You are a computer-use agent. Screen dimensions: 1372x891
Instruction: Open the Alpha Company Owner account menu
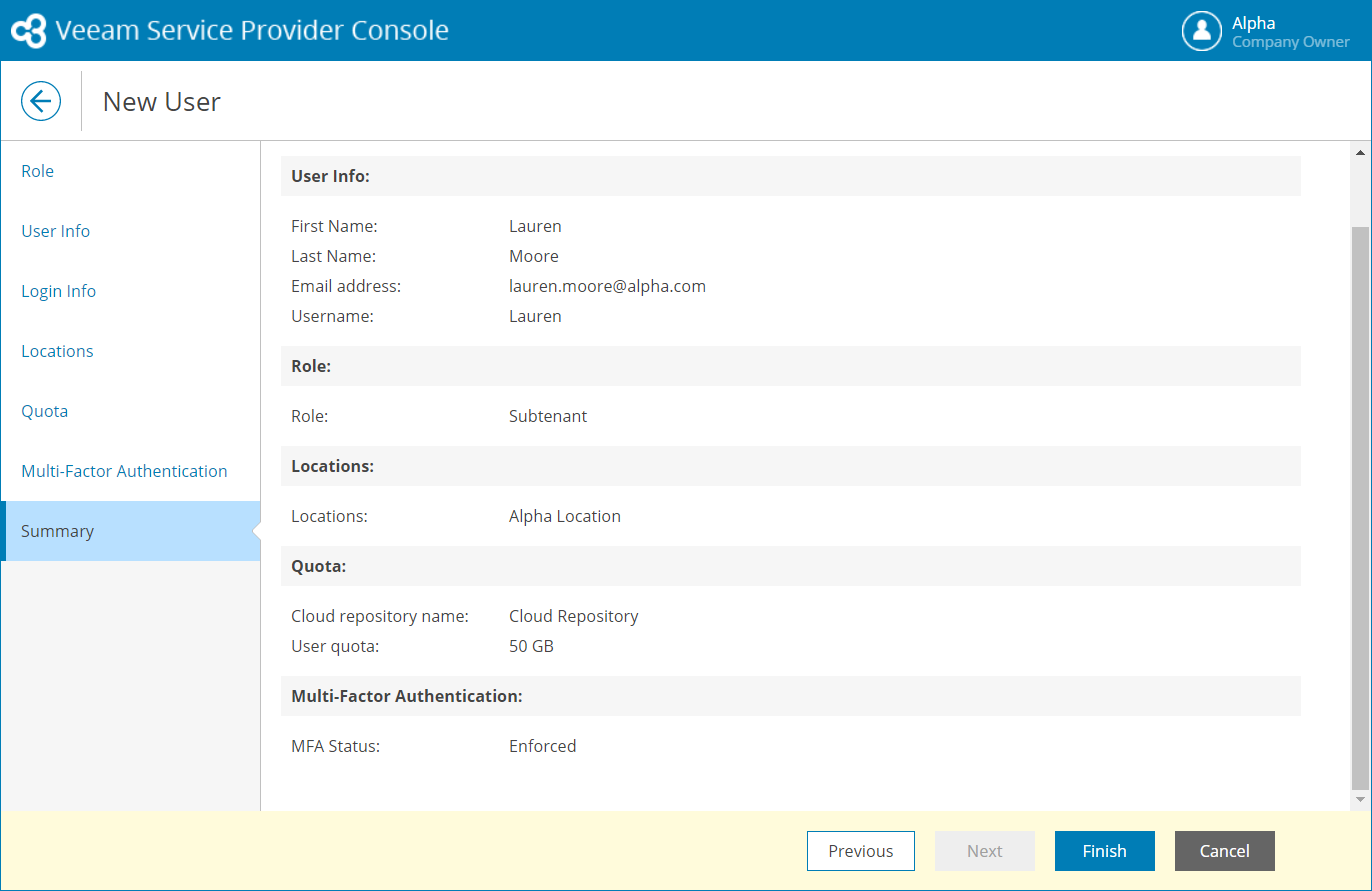point(1266,31)
